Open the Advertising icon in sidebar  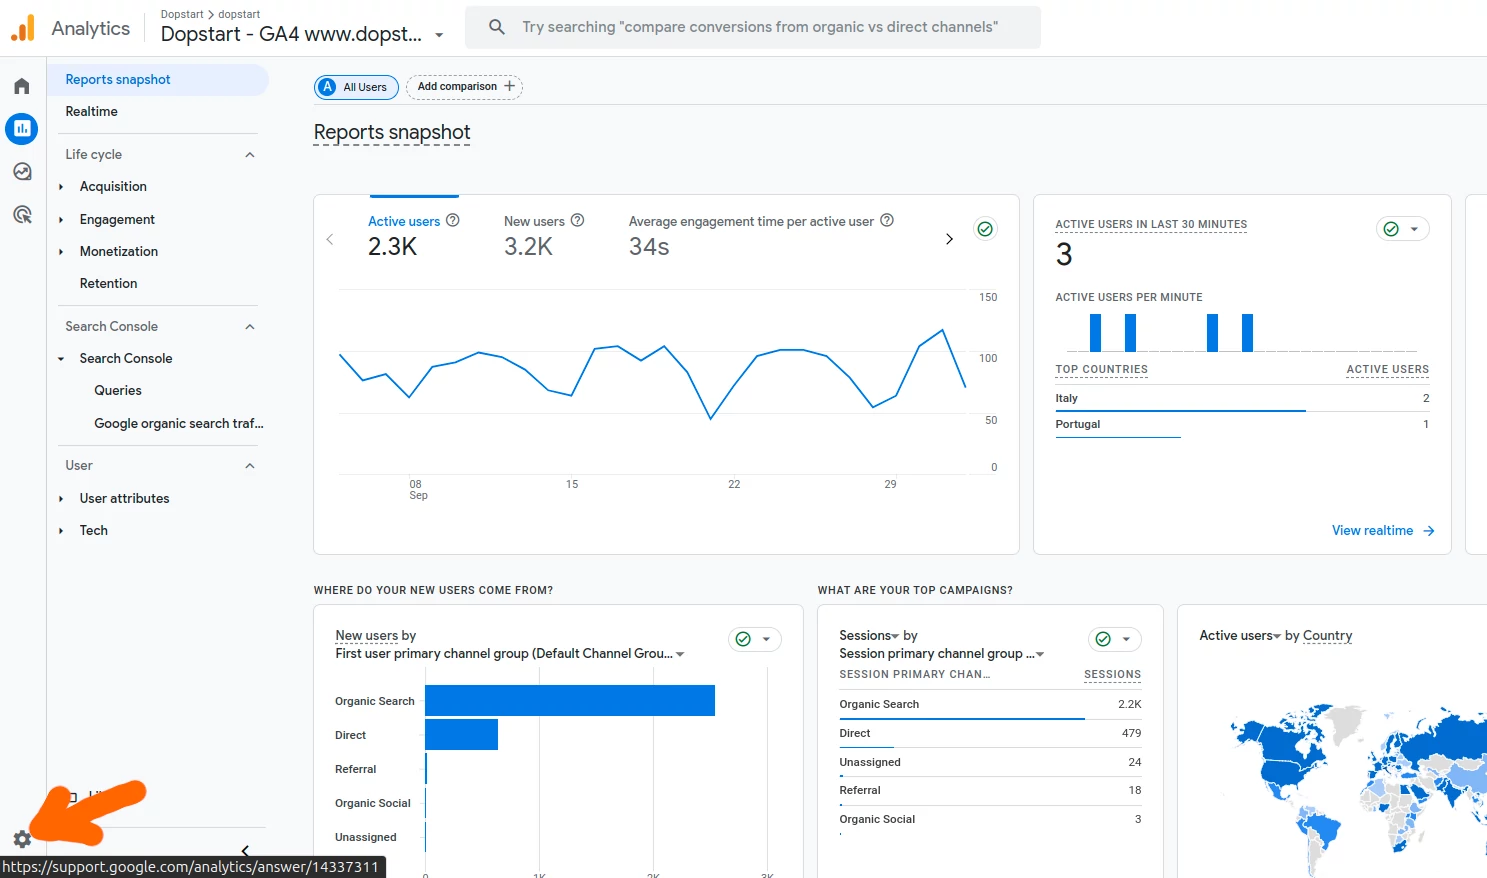pyautogui.click(x=22, y=214)
